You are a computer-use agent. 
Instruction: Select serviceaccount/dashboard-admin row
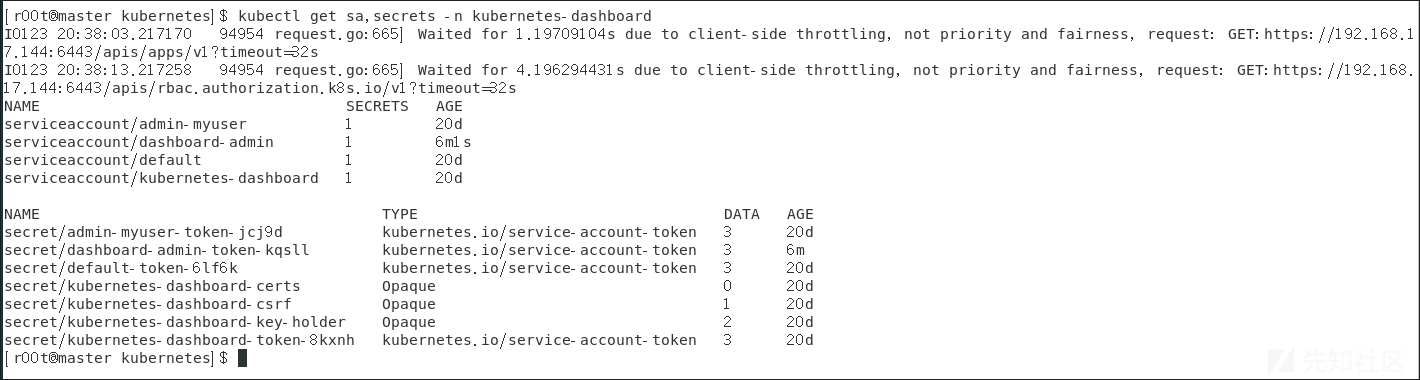pos(238,142)
